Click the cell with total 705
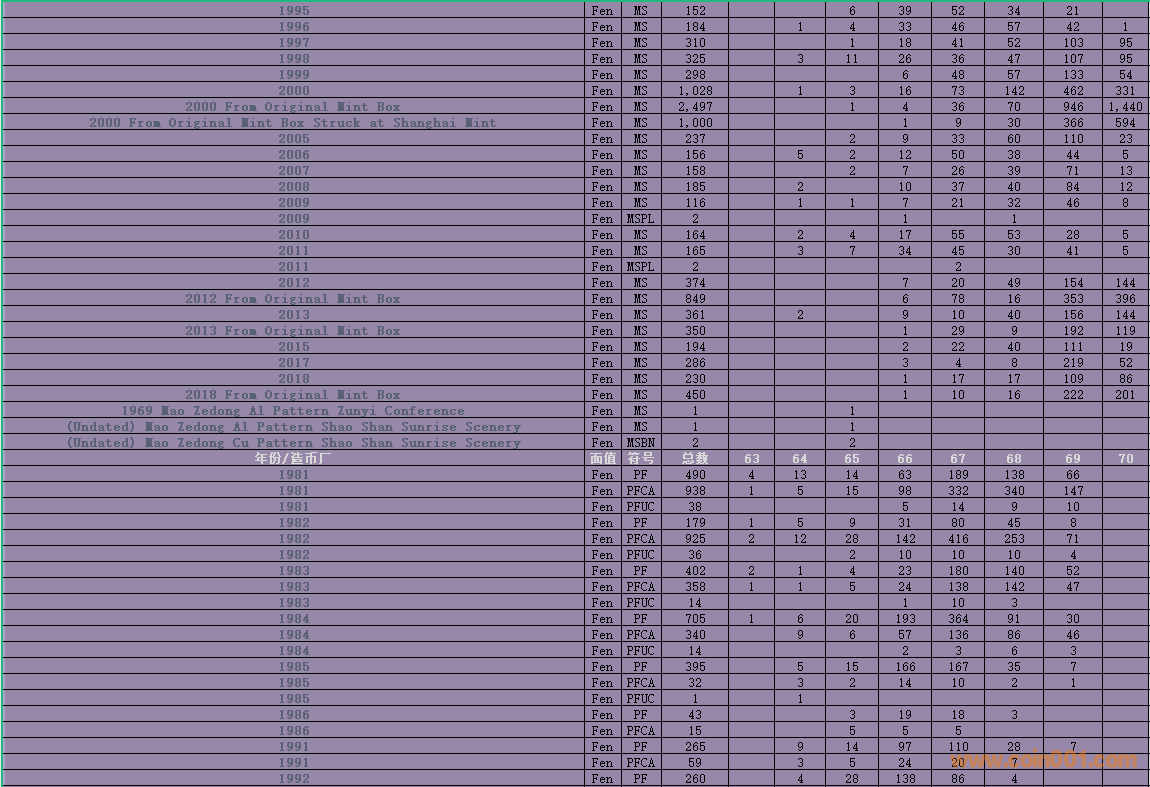1150x787 pixels. coord(695,619)
